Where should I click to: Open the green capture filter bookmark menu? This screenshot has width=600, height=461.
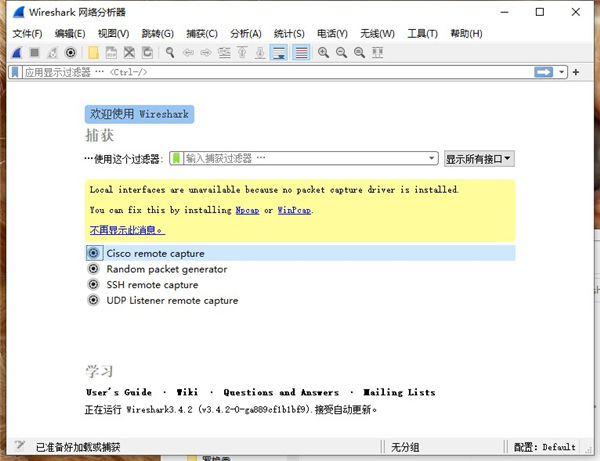tap(176, 158)
